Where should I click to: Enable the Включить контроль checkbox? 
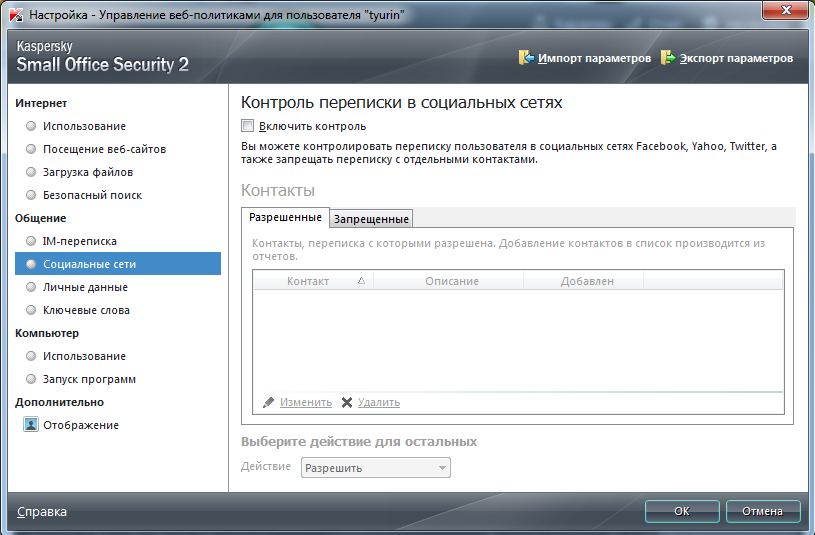point(247,126)
